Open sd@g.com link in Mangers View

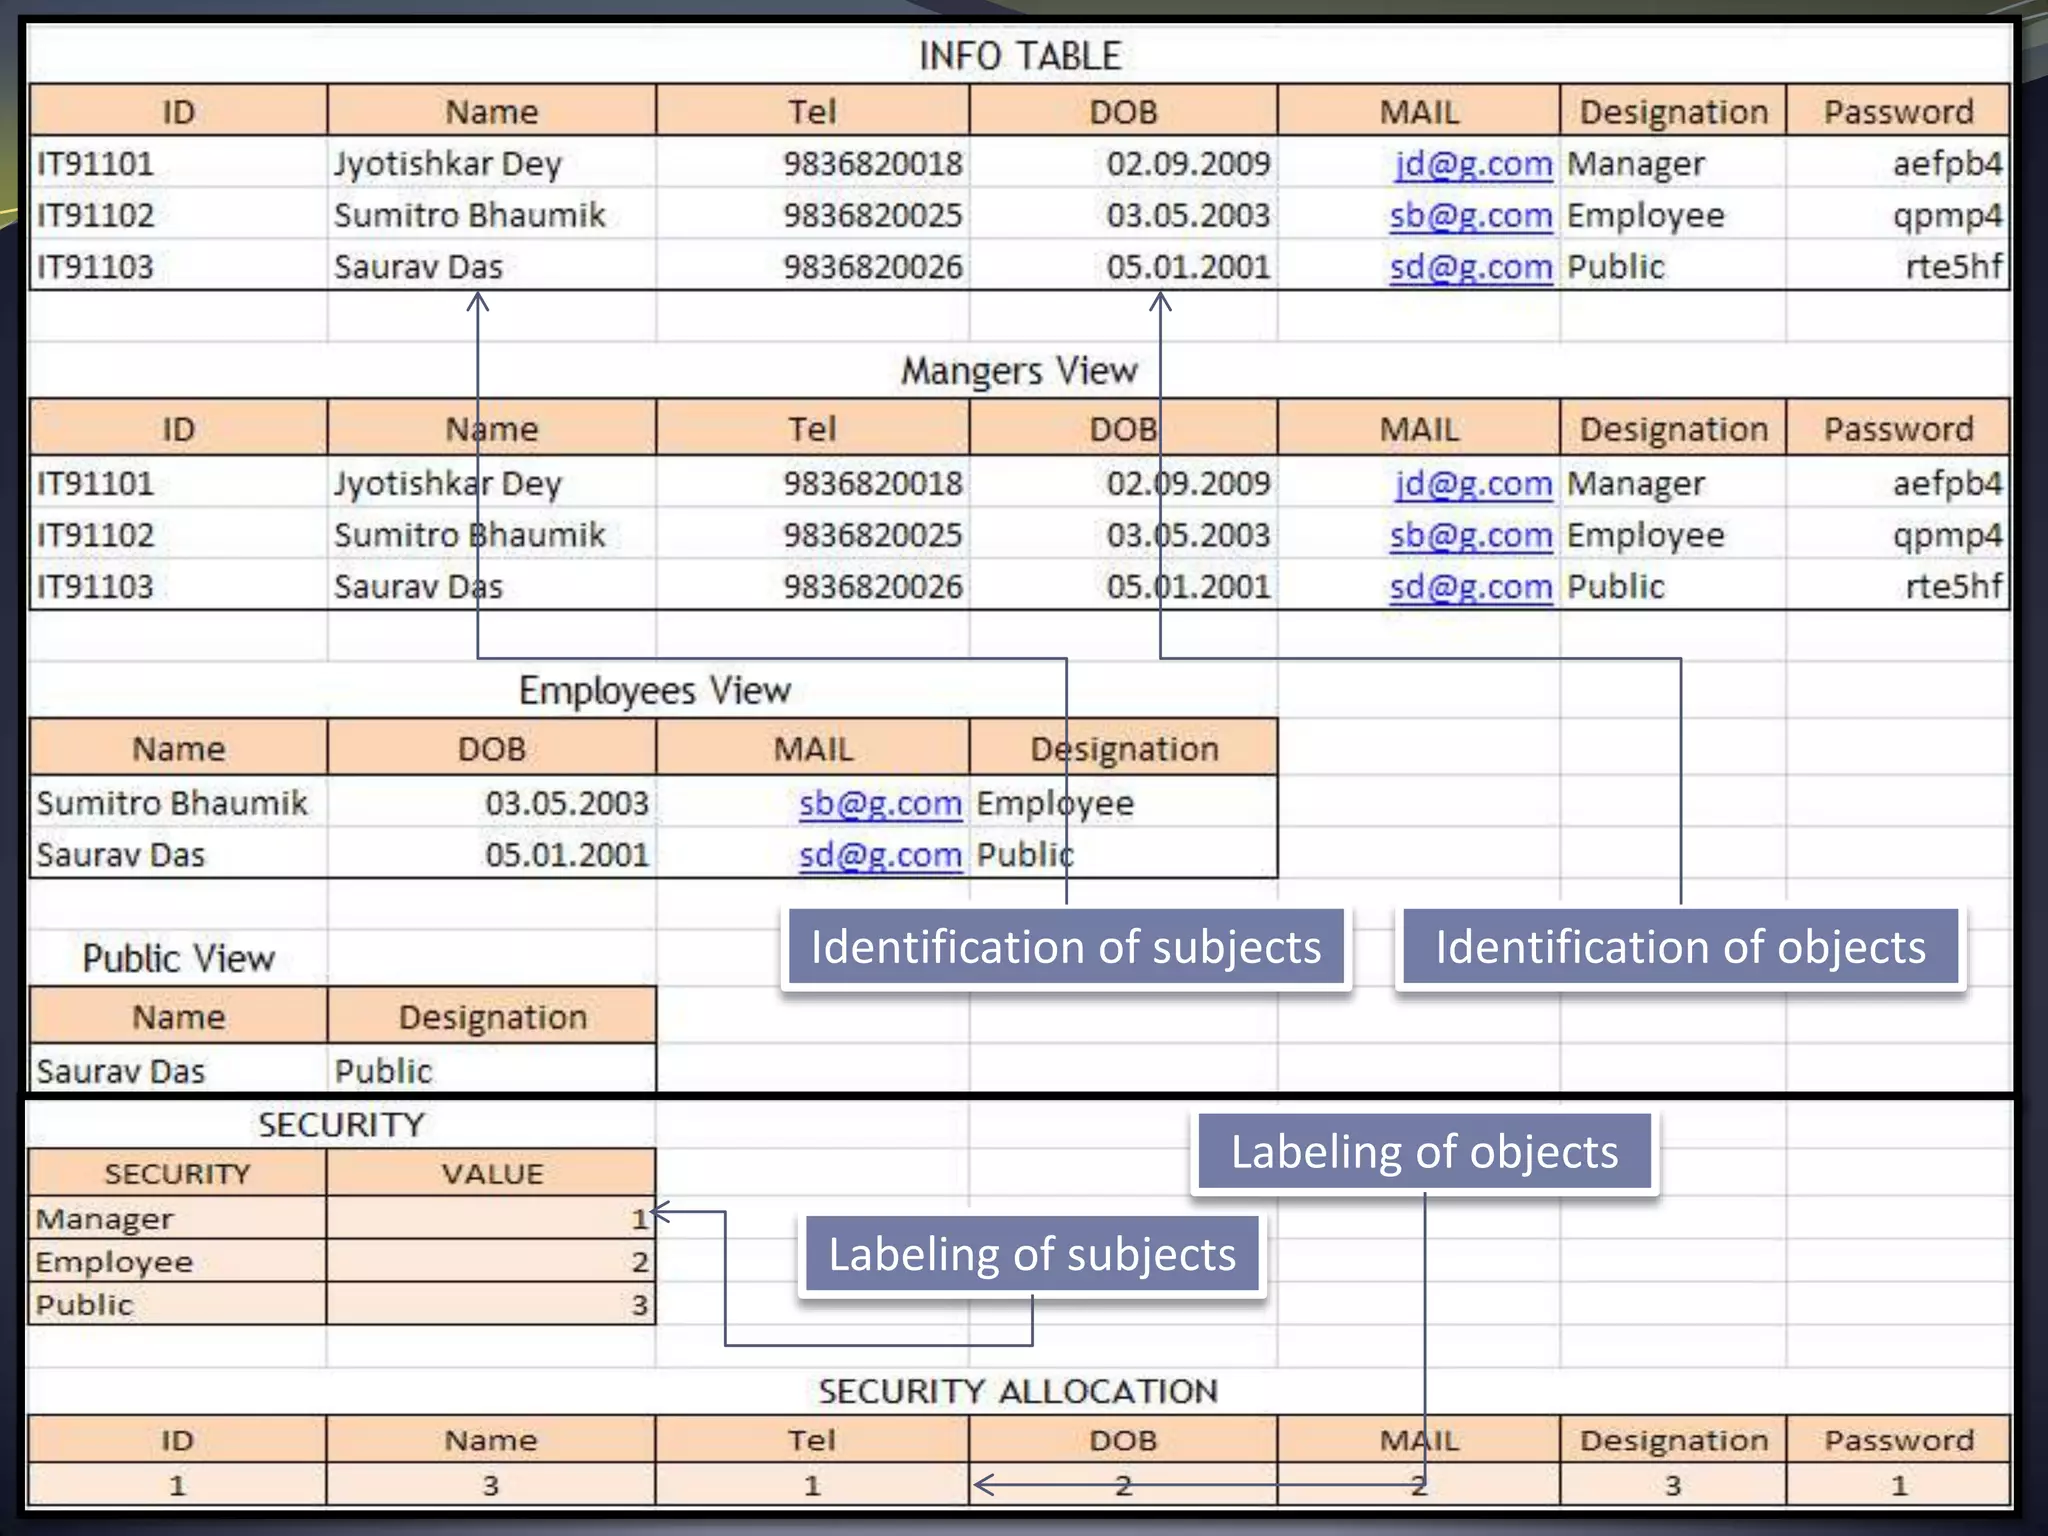[x=1471, y=587]
